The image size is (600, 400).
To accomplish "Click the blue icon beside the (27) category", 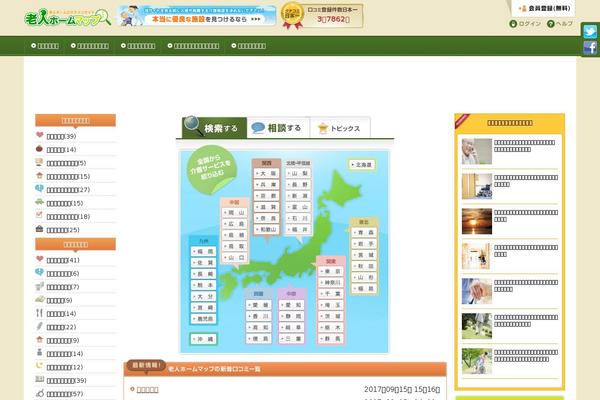I will pyautogui.click(x=39, y=189).
